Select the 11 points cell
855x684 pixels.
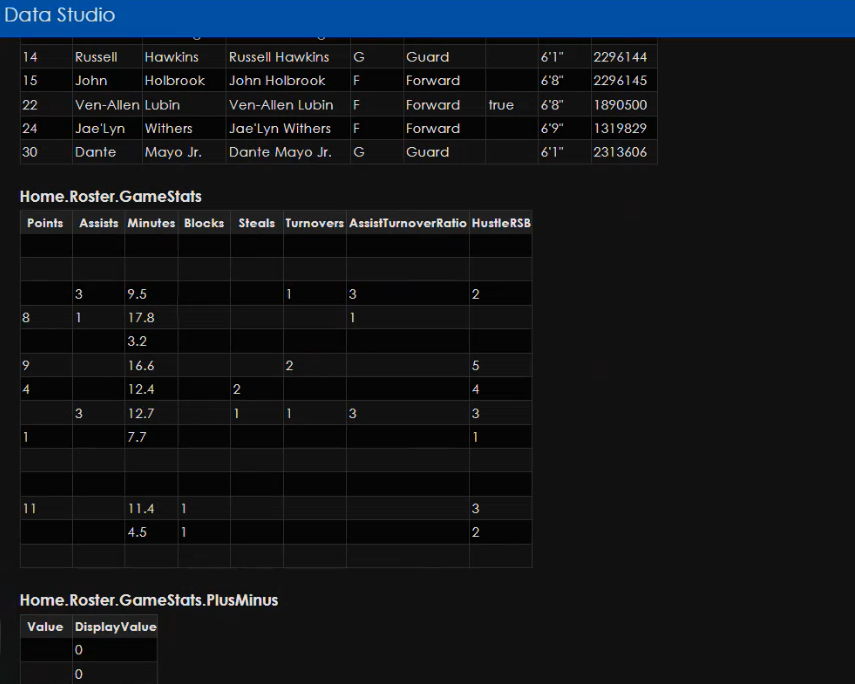click(30, 509)
